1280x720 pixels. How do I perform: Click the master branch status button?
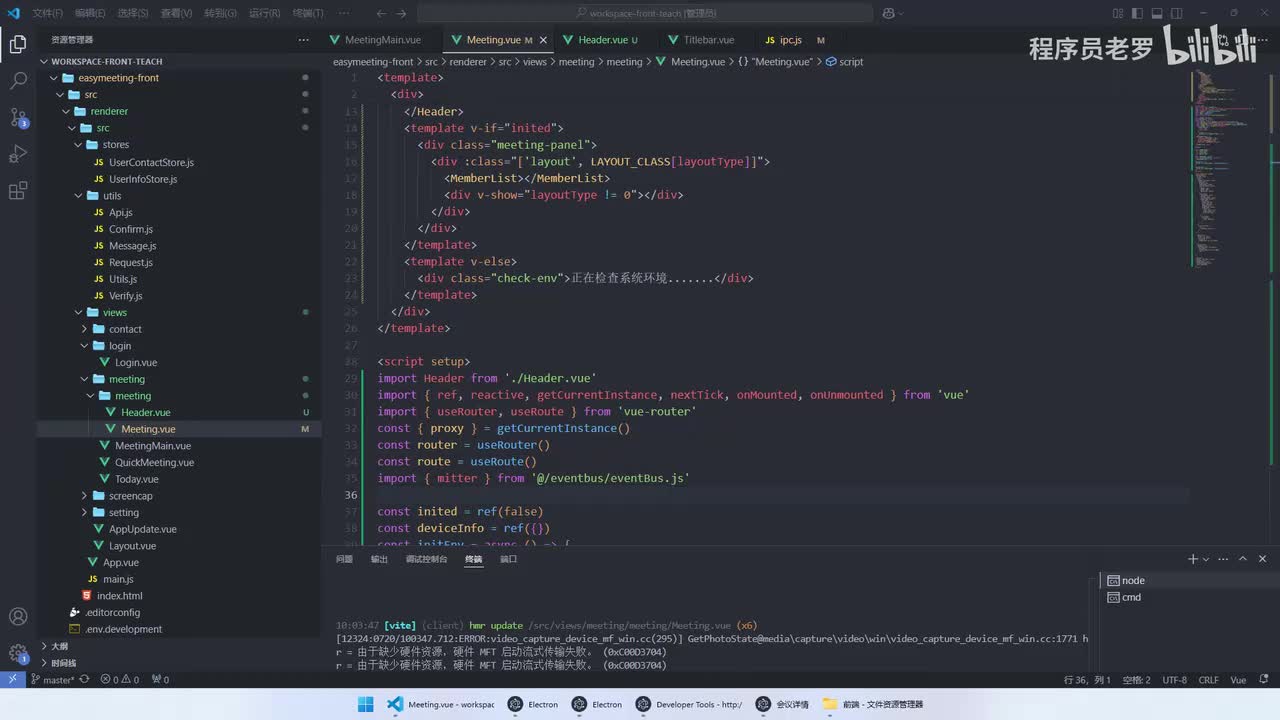(x=53, y=680)
